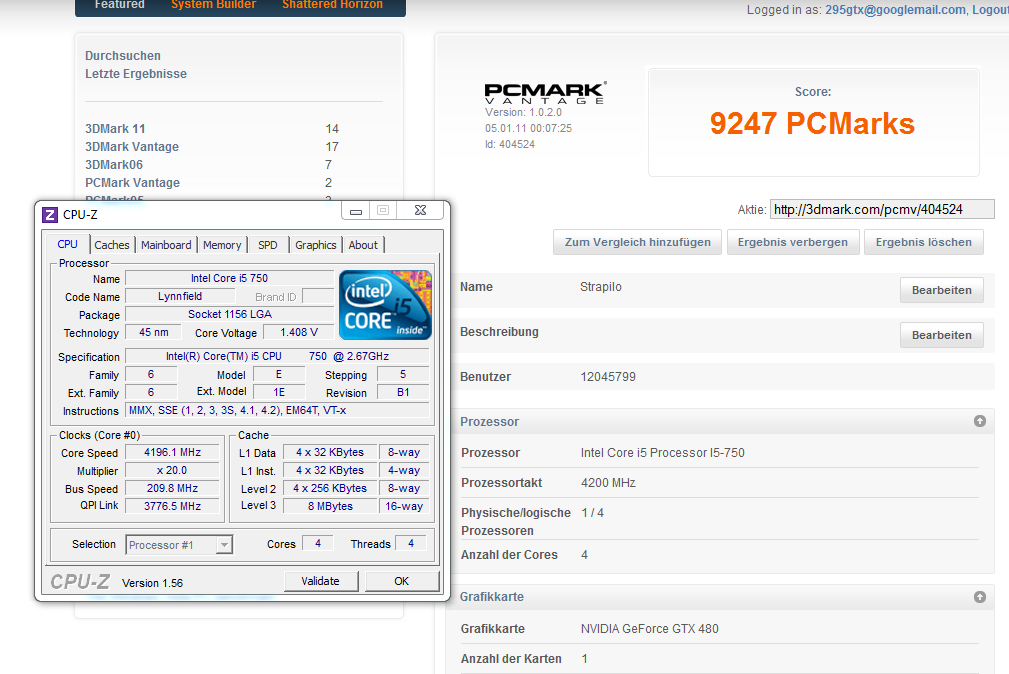Viewport: 1009px width, 674px height.
Task: Collapse the Grafikkarte section arrow icon
Action: 979,597
